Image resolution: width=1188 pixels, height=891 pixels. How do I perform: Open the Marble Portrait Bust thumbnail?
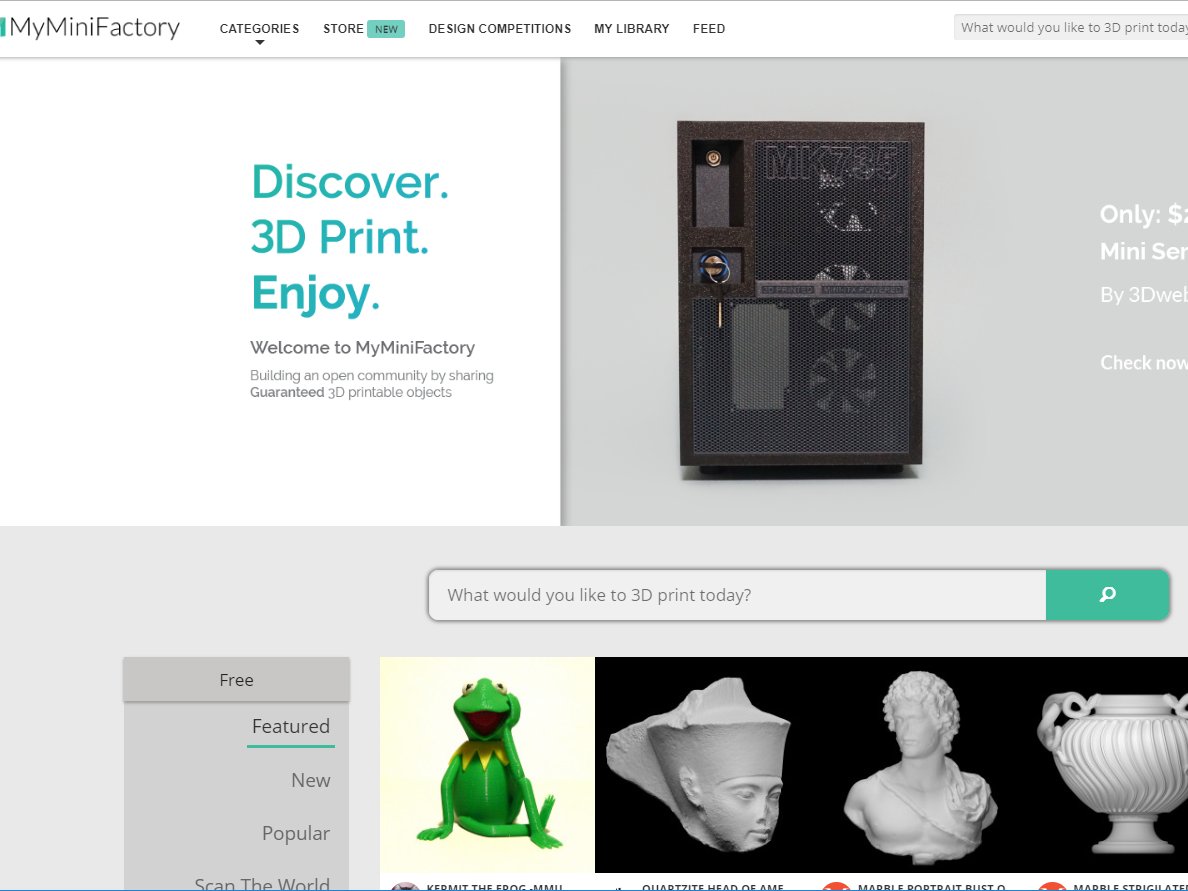pos(919,765)
